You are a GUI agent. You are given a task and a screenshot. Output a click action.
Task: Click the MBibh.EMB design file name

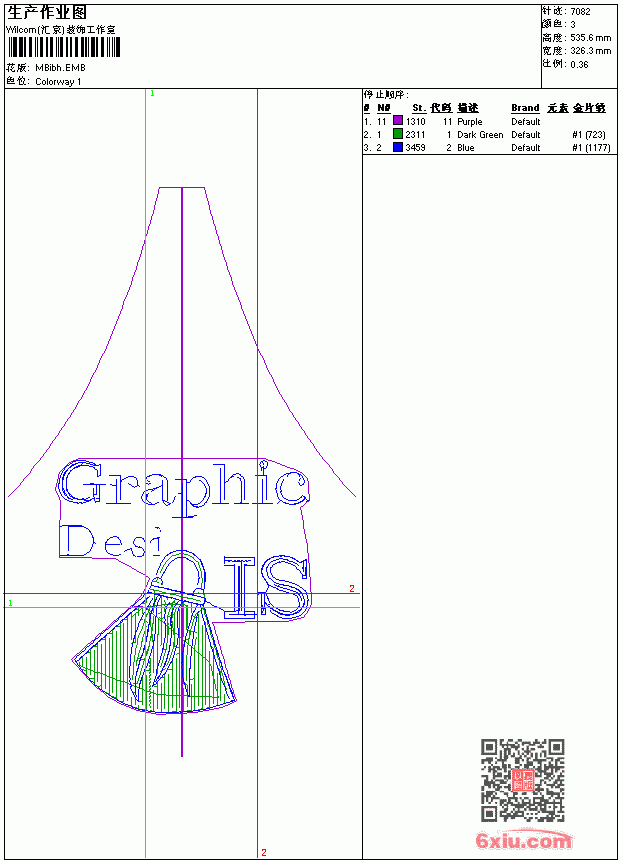point(60,68)
